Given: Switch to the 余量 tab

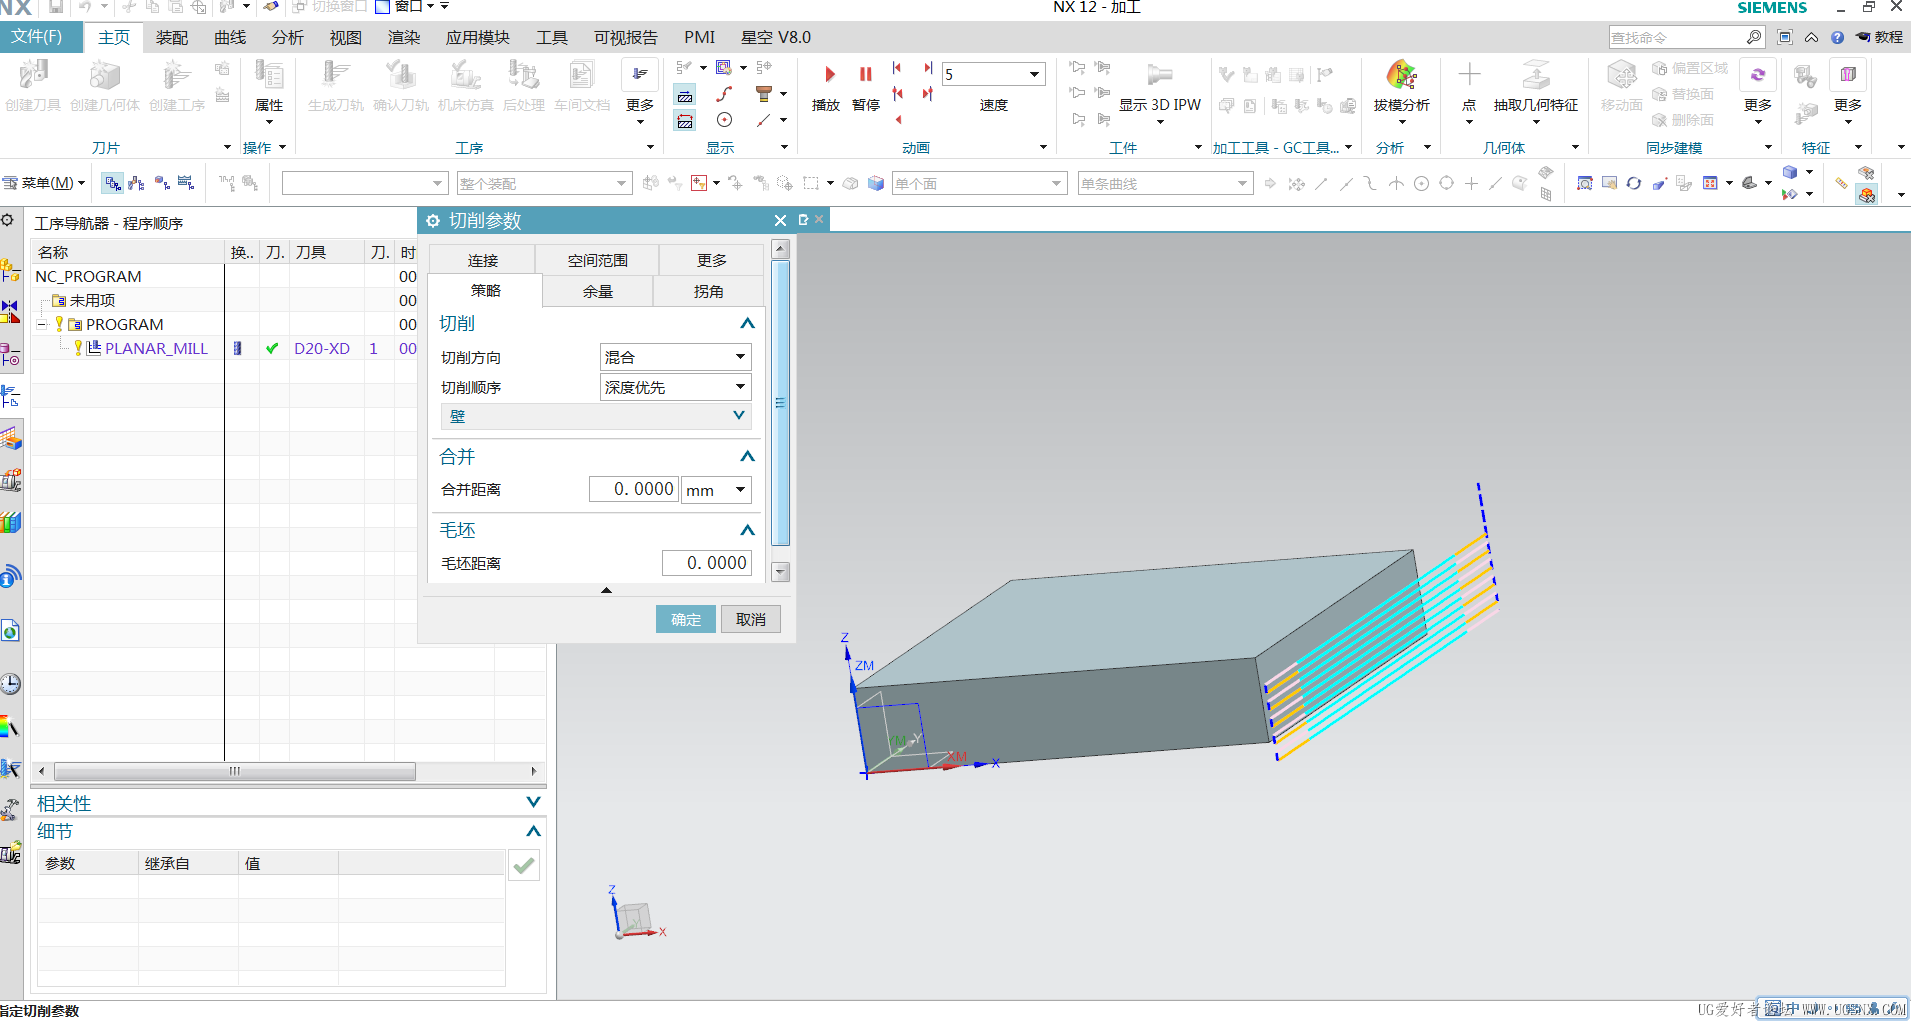Looking at the screenshot, I should pyautogui.click(x=598, y=291).
